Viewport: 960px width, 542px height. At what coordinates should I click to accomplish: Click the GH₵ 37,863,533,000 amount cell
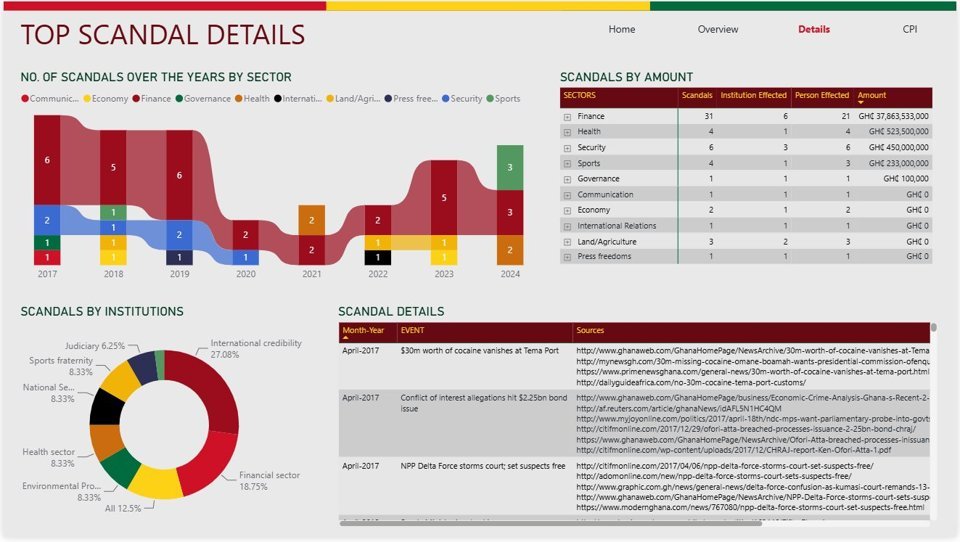tap(893, 116)
